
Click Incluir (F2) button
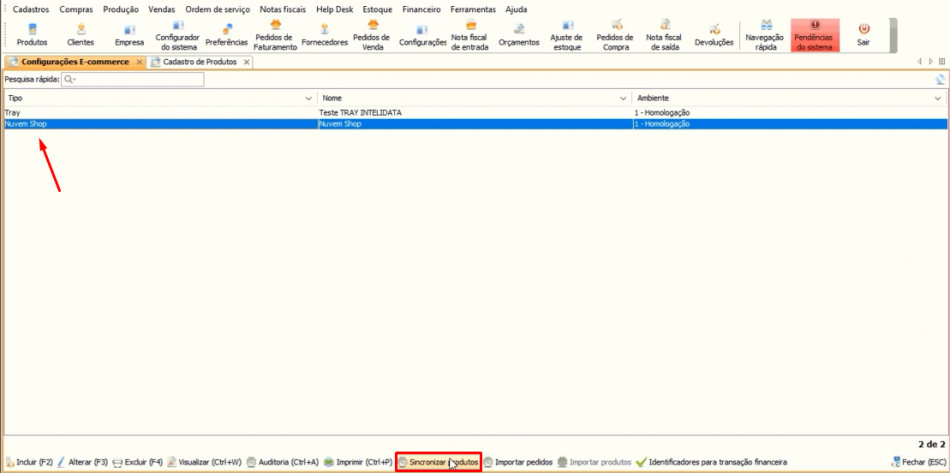tap(30, 462)
